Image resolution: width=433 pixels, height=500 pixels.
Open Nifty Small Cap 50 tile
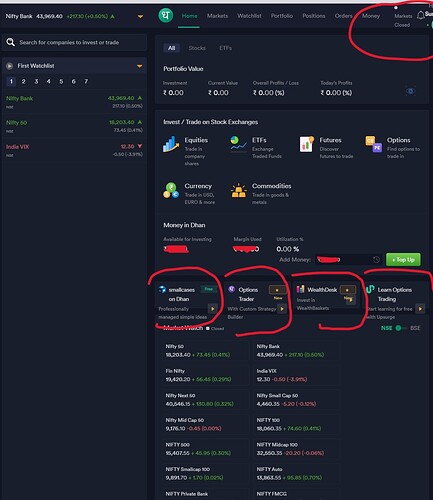coord(296,400)
